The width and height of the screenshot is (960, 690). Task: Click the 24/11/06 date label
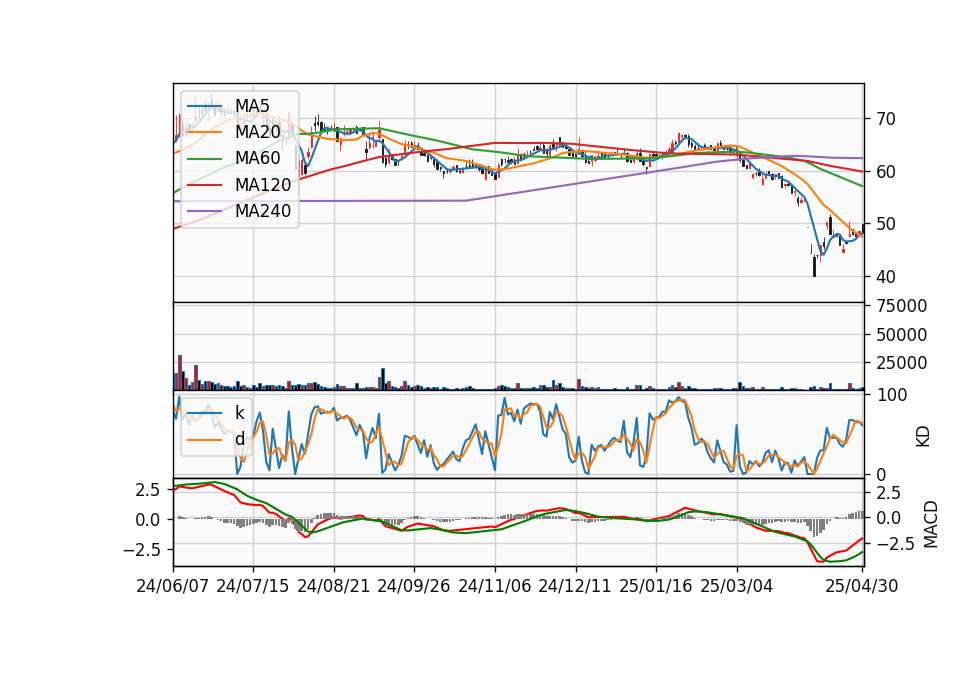[495, 586]
